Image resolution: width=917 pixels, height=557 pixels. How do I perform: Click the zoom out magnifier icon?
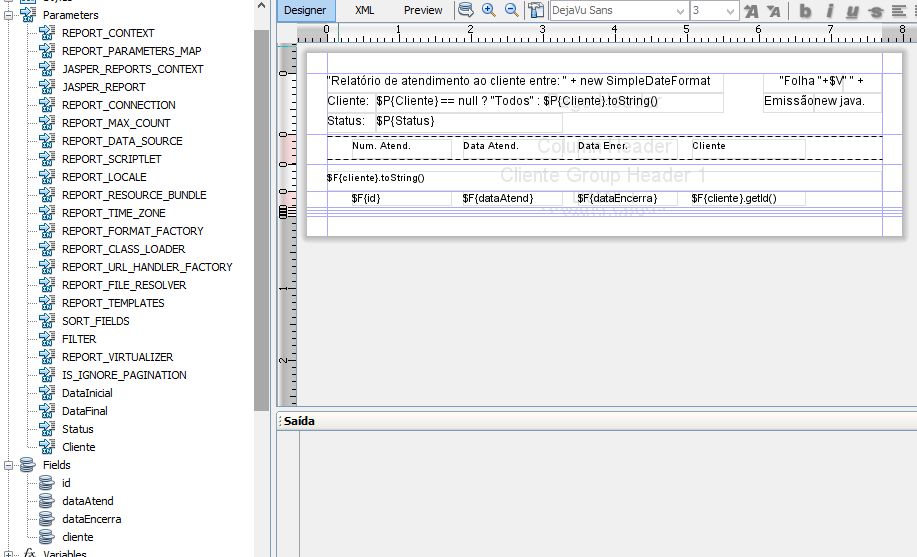512,9
